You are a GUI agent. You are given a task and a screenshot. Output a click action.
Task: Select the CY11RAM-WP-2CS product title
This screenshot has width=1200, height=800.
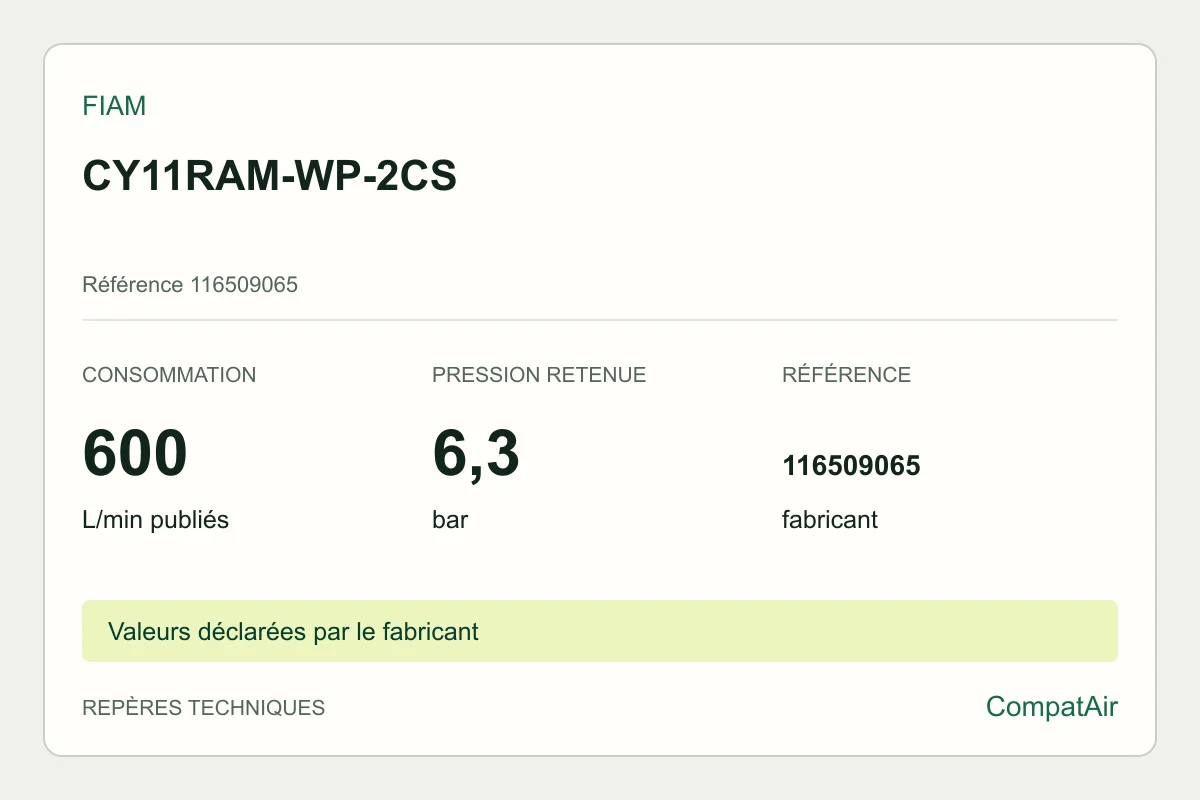269,176
